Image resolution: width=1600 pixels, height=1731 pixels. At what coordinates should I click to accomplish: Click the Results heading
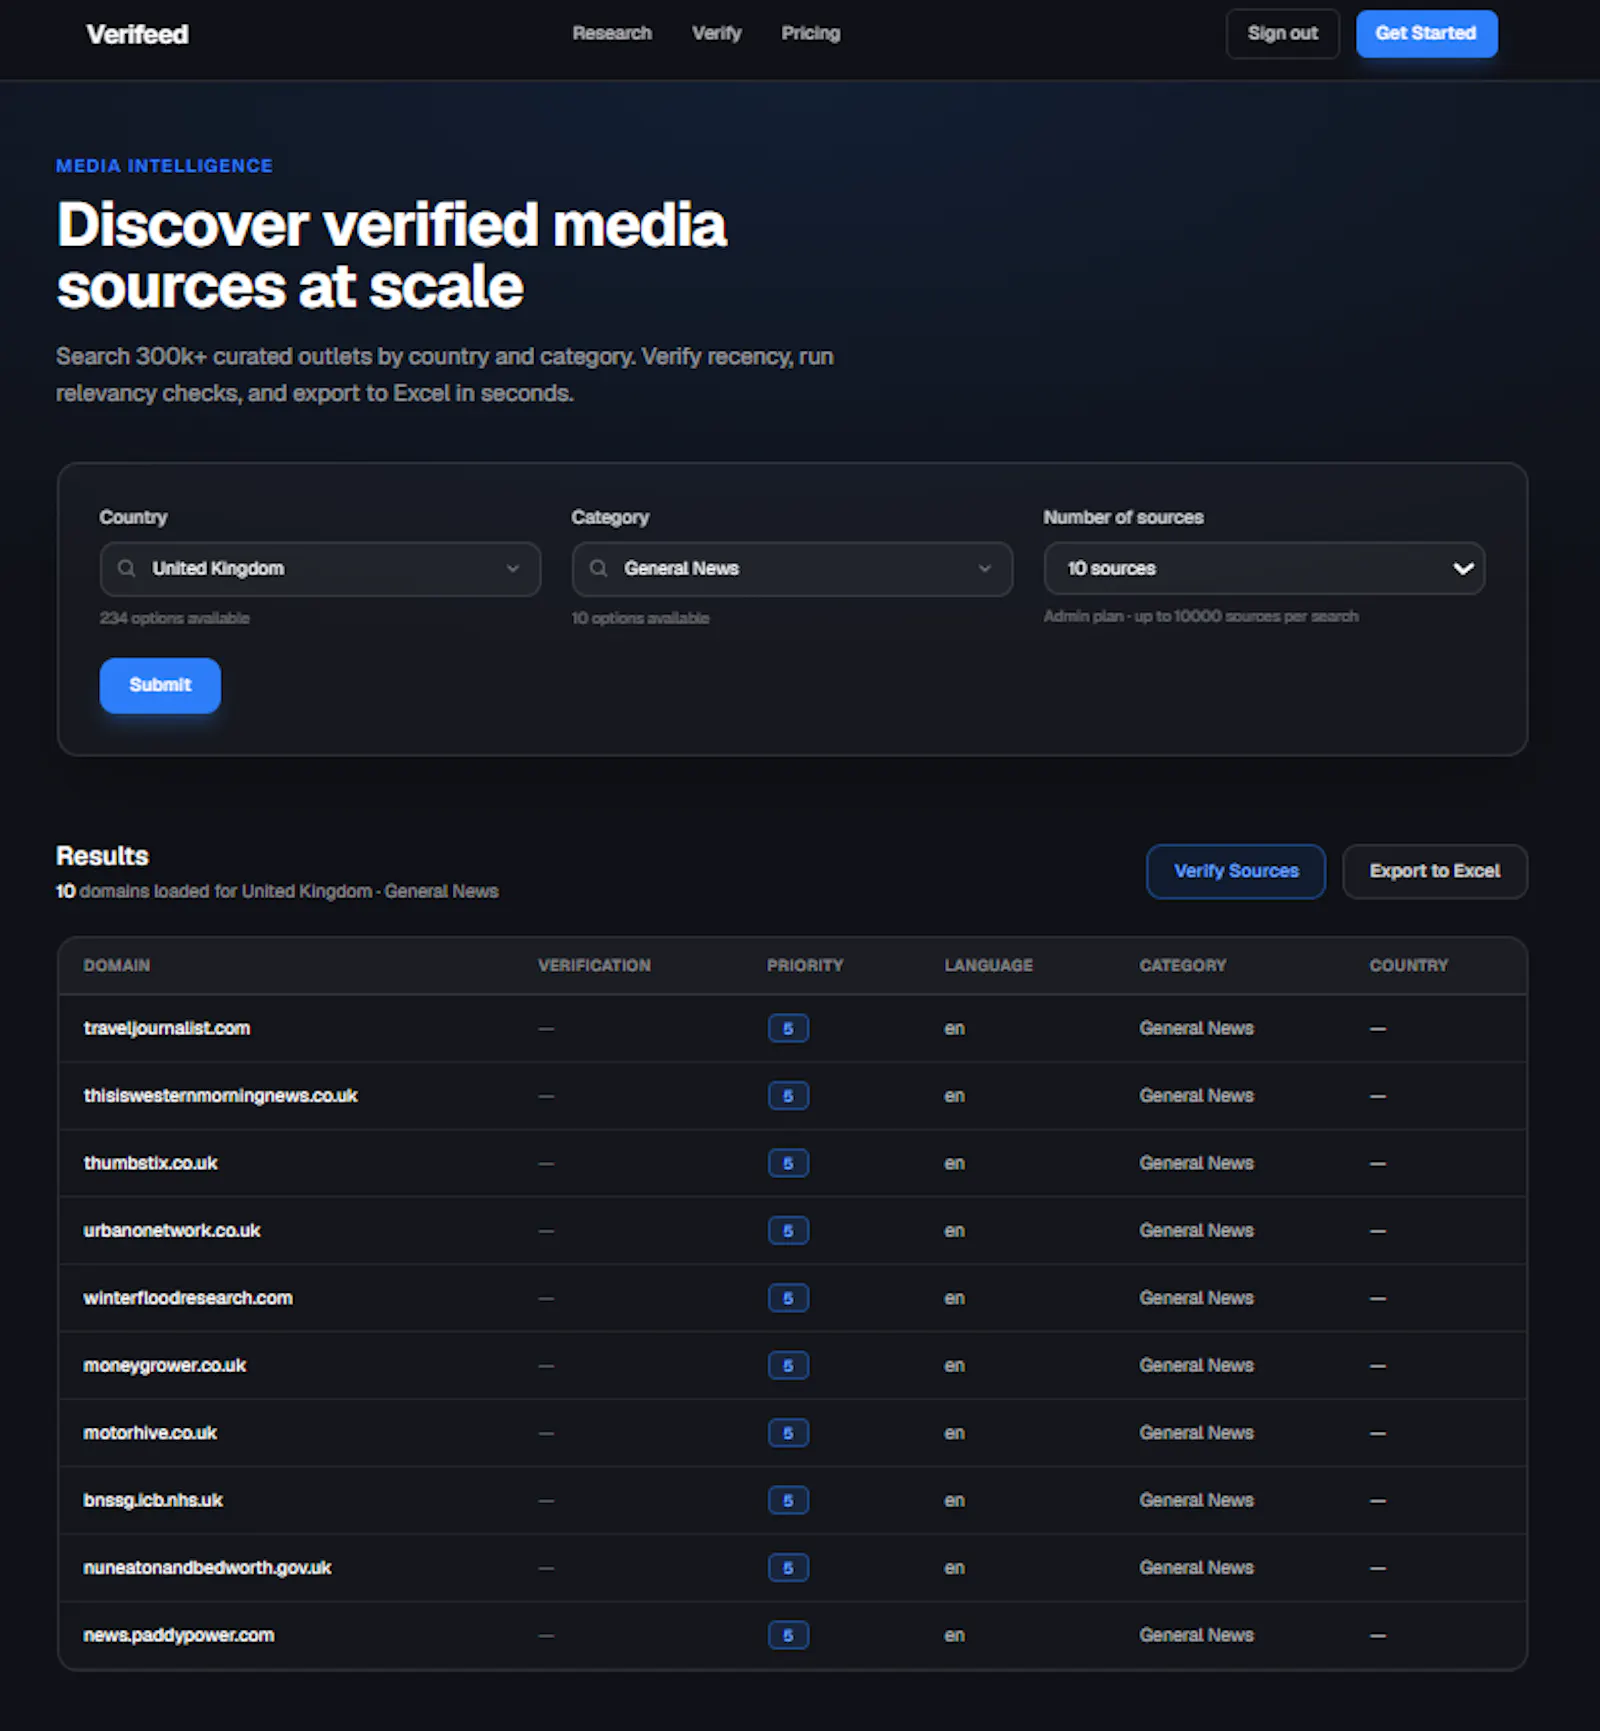102,856
